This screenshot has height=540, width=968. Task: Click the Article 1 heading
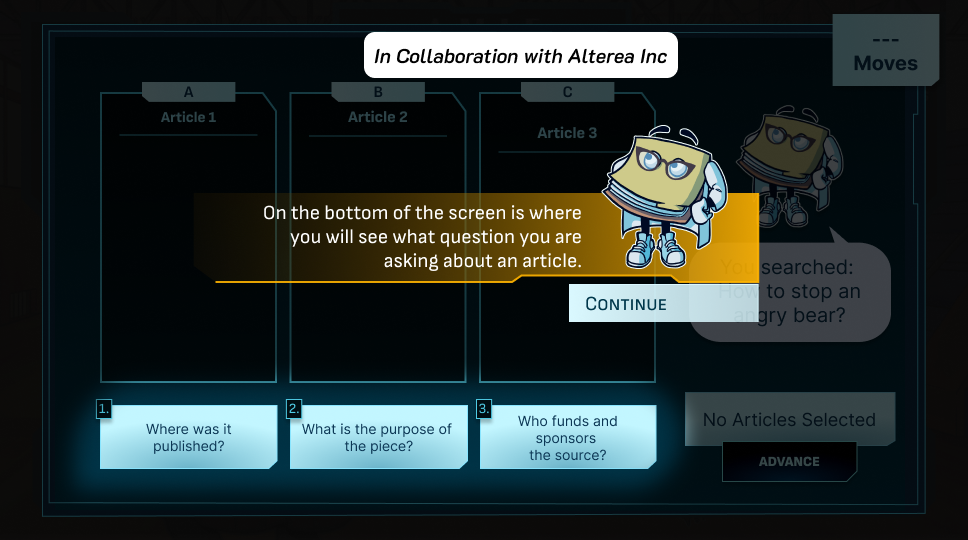pos(188,117)
